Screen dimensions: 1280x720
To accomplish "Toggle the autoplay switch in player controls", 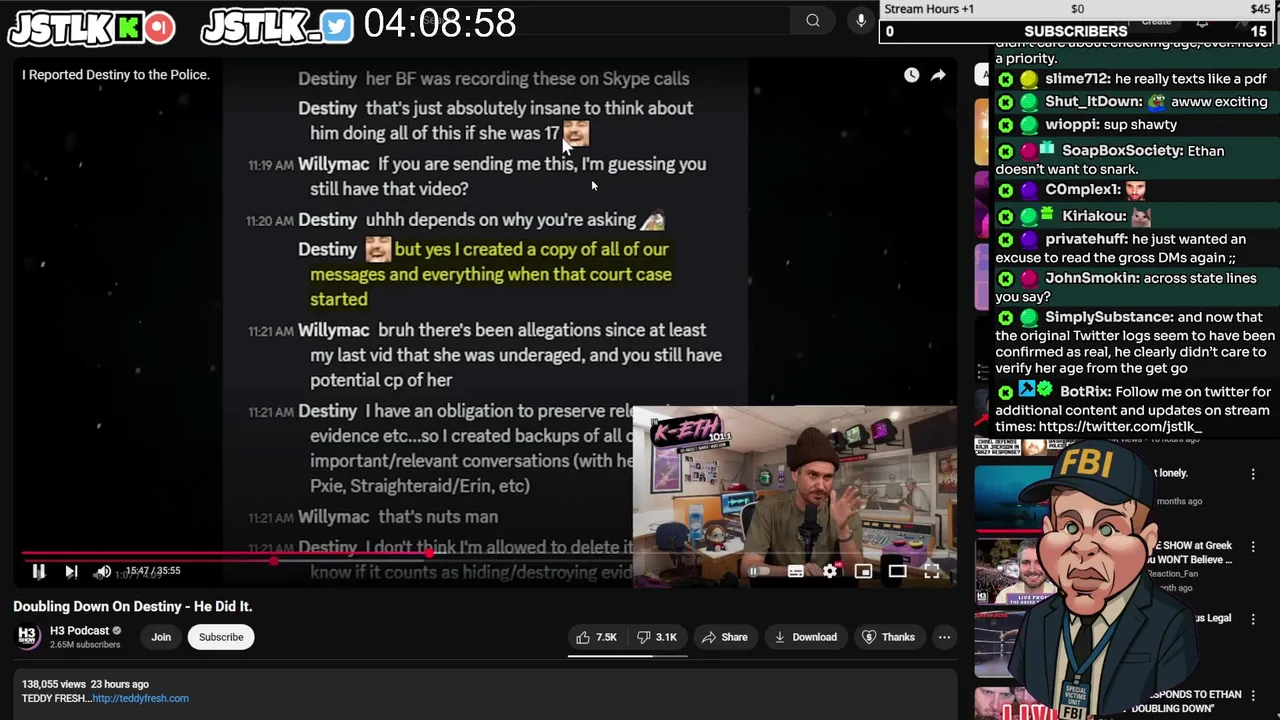I will click(x=760, y=571).
